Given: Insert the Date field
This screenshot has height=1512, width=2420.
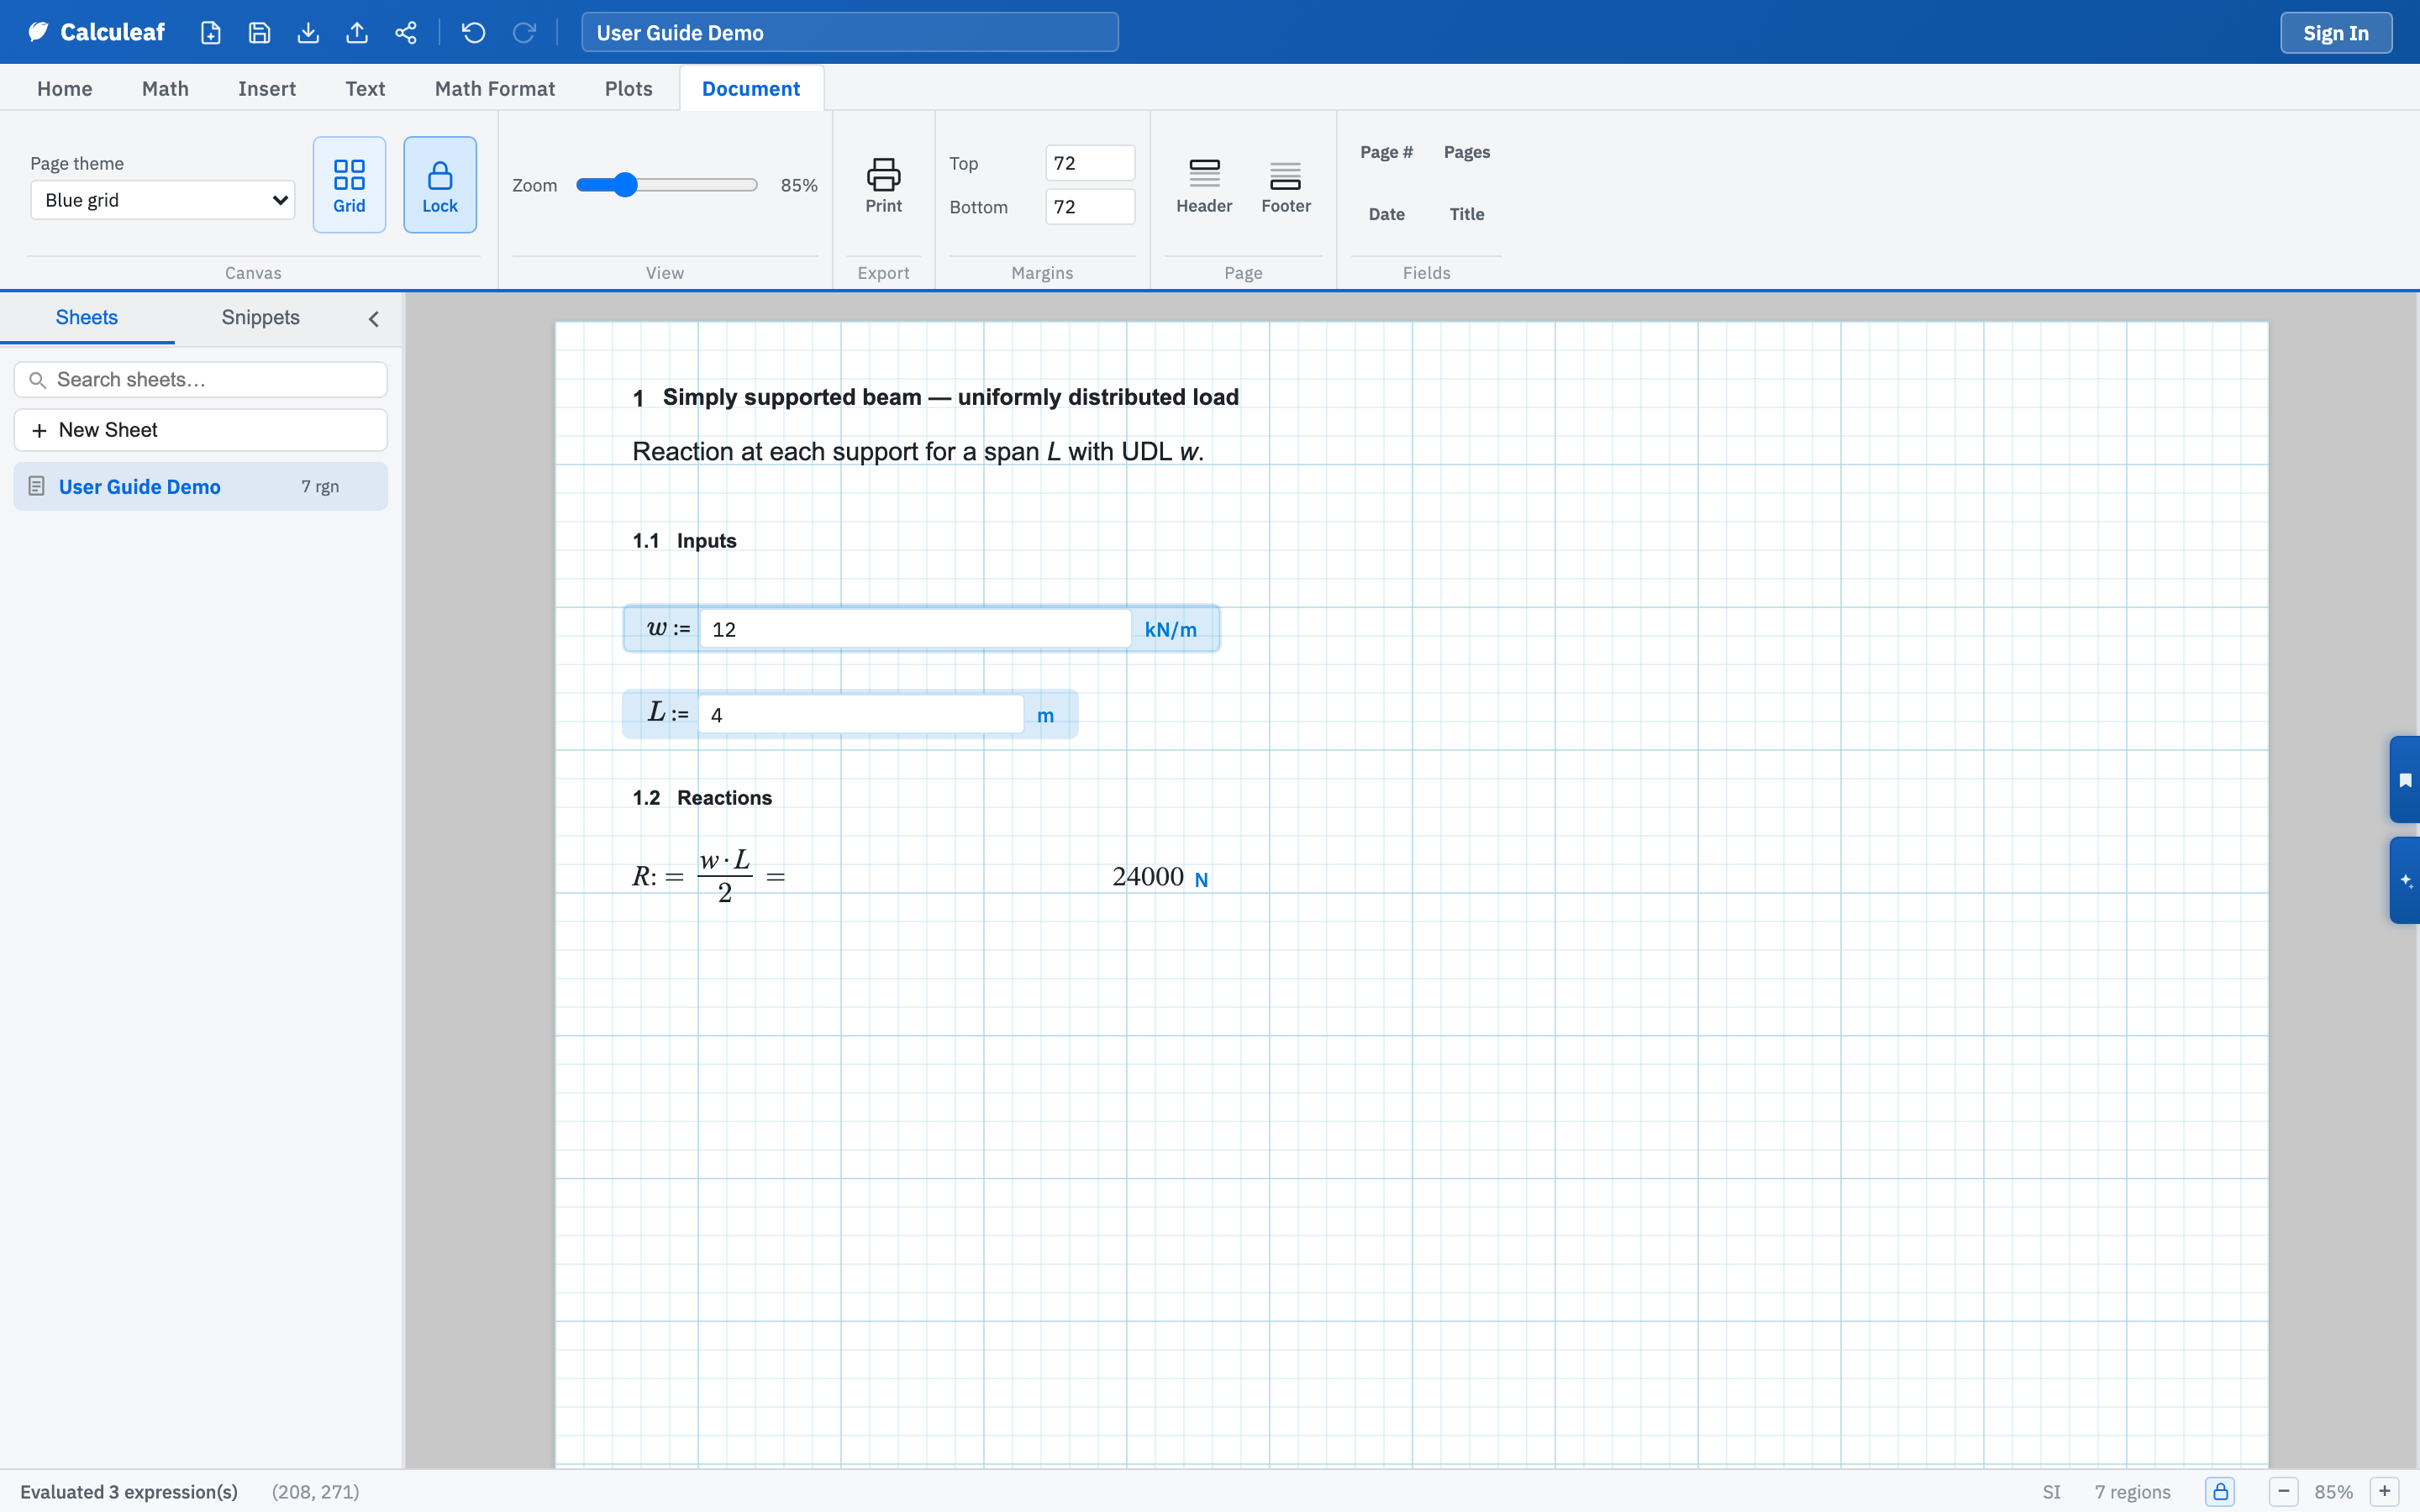Looking at the screenshot, I should 1386,214.
